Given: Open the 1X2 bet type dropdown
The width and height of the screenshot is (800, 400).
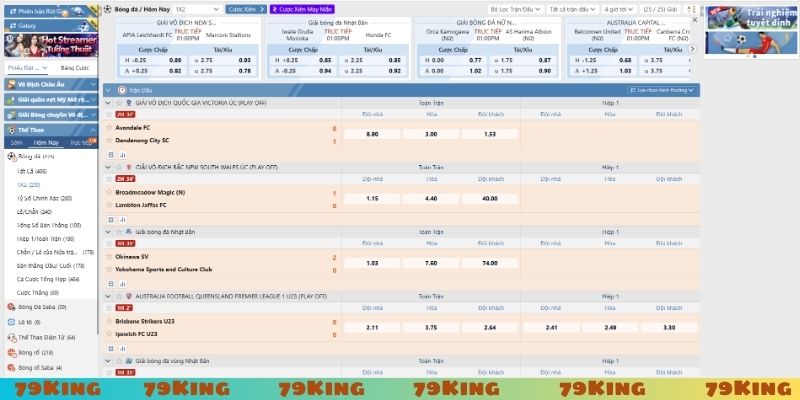Looking at the screenshot, I should (x=208, y=8).
